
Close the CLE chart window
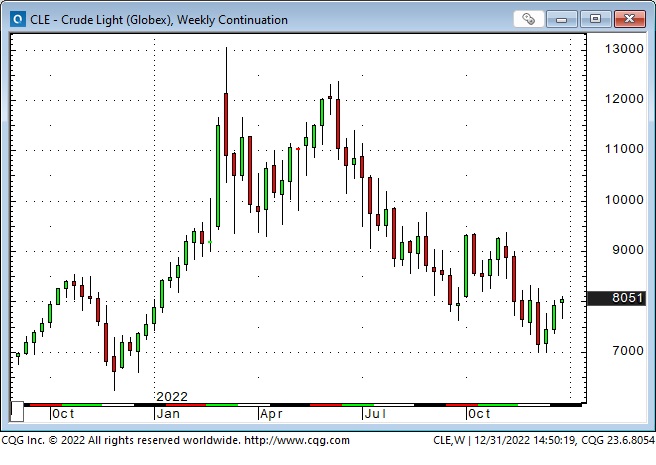[629, 19]
